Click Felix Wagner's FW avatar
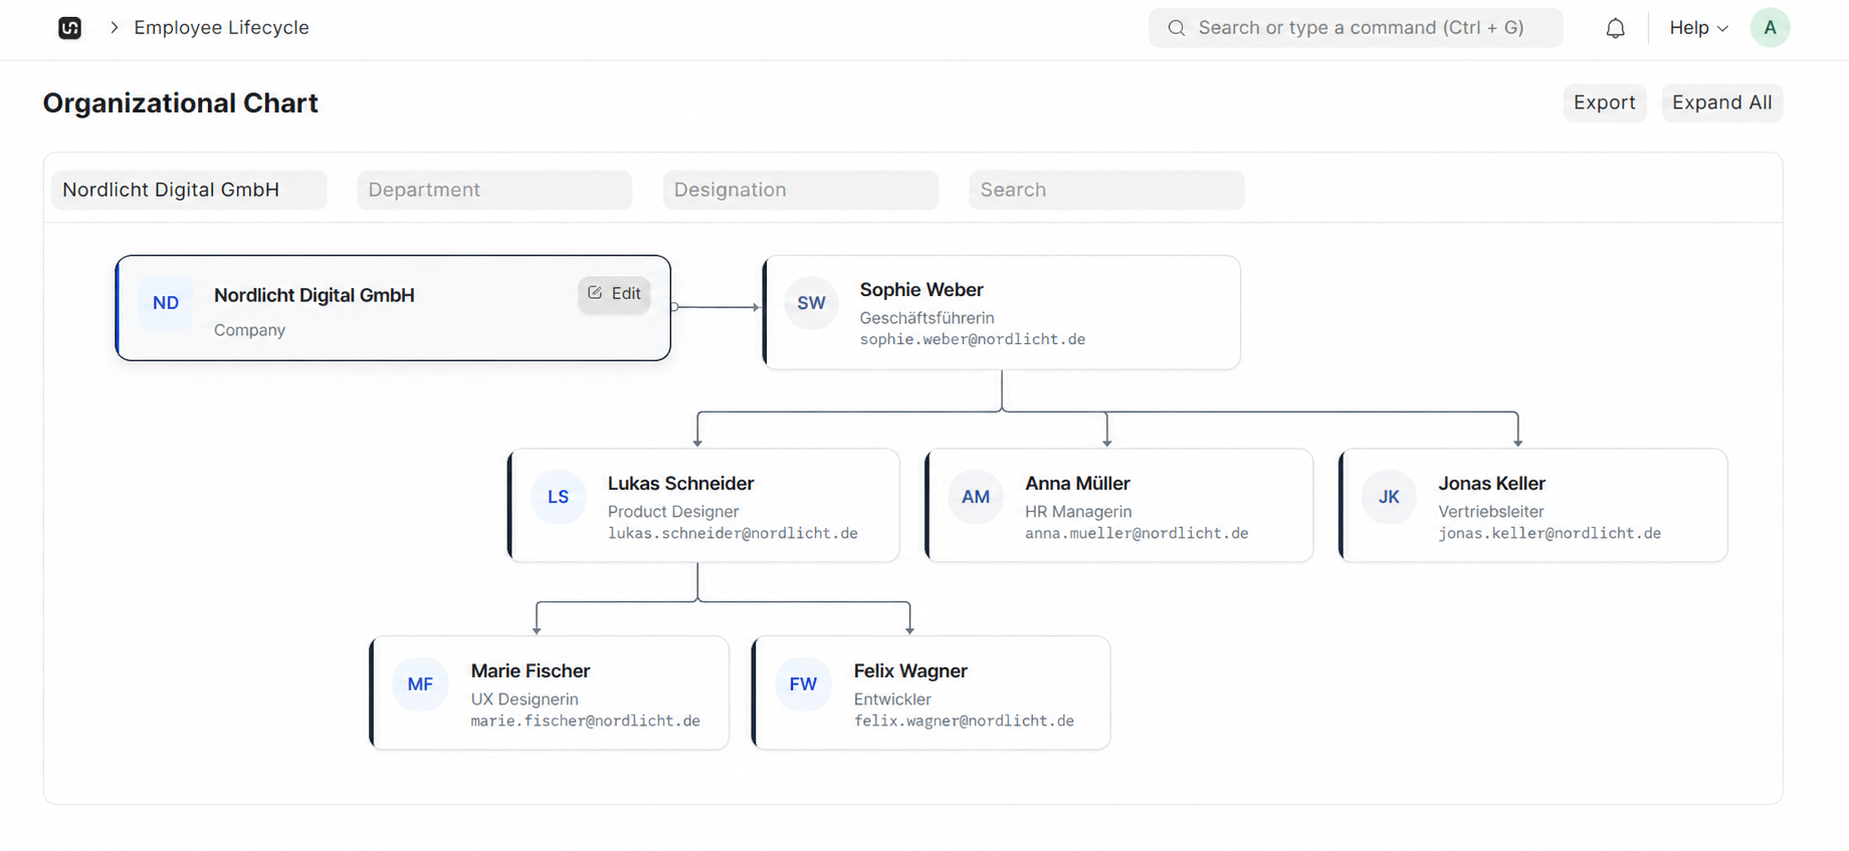Viewport: 1849px width, 851px height. click(803, 684)
